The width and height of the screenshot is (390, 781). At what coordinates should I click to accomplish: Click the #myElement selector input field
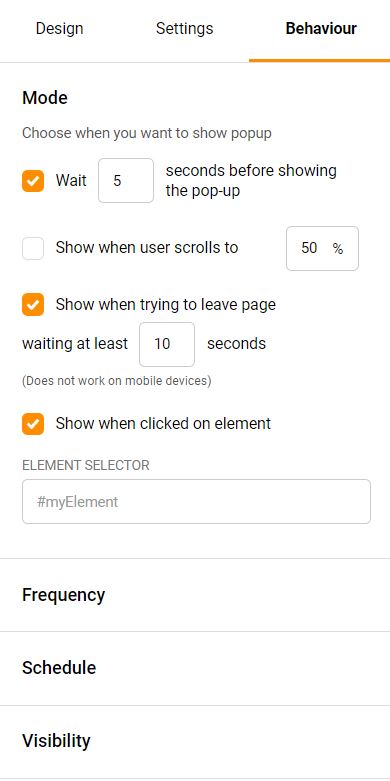click(x=196, y=502)
